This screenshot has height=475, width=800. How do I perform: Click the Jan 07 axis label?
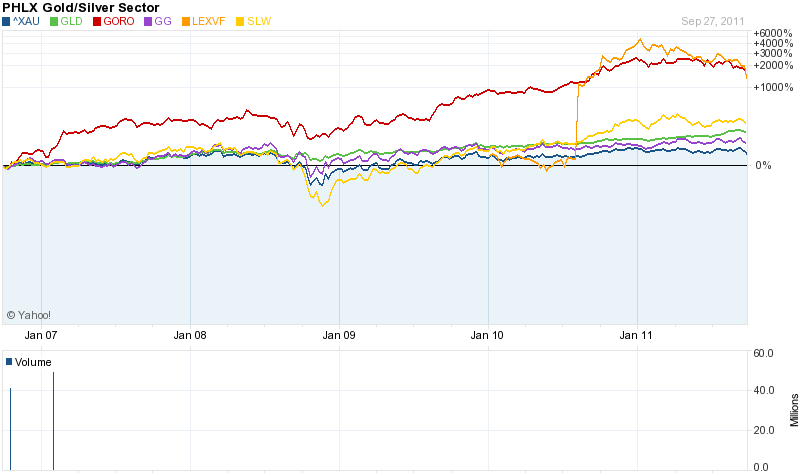click(x=41, y=335)
